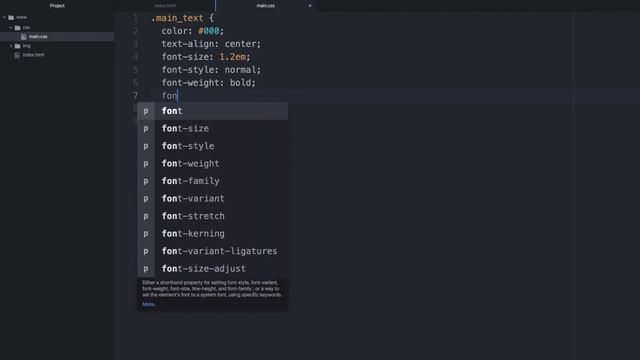Click the property icon beside font-family suggestion

tap(146, 181)
